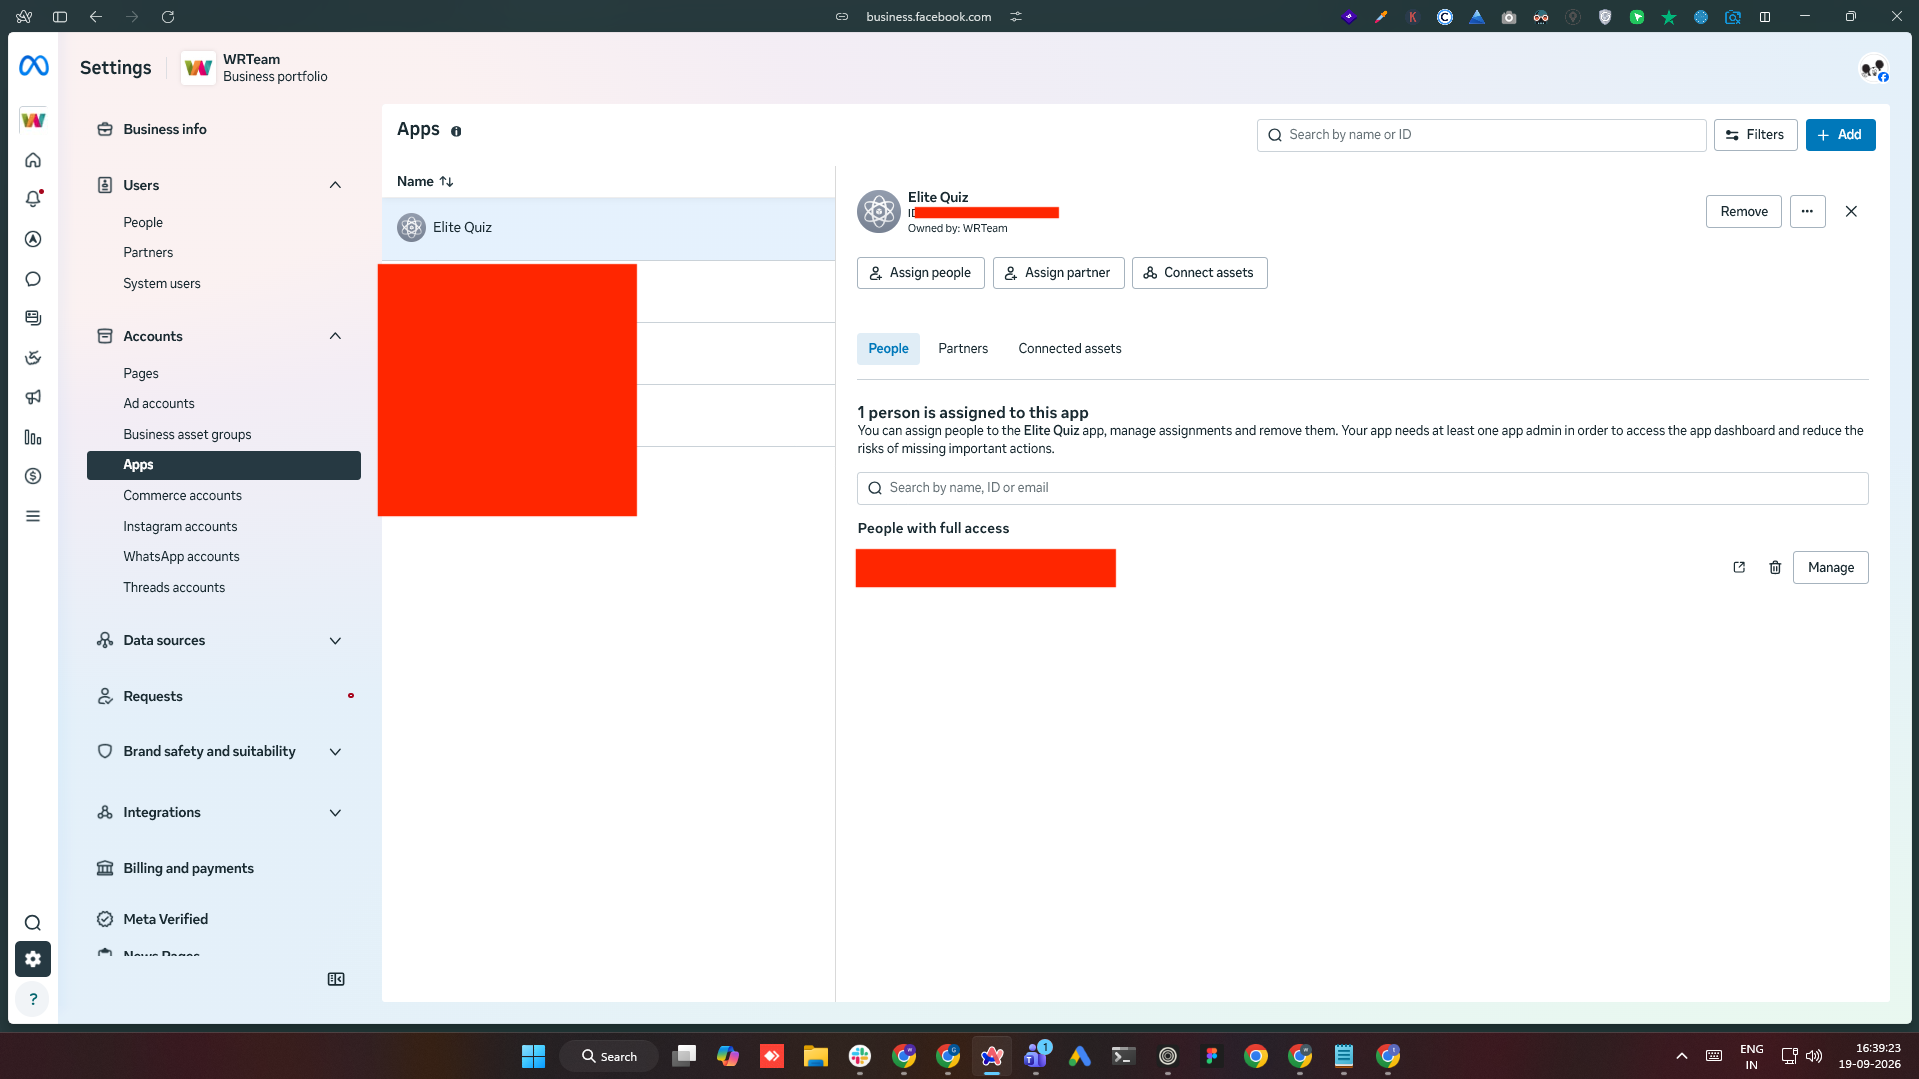Open the Help question mark icon
This screenshot has width=1919, height=1079.
tap(33, 999)
